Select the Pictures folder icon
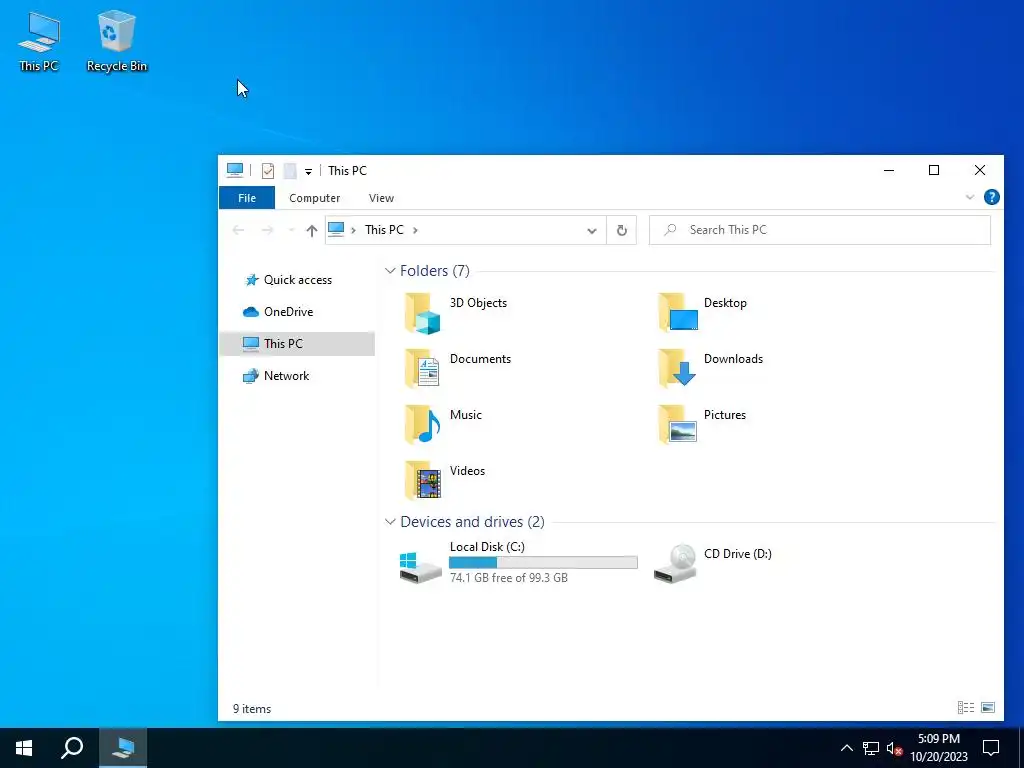This screenshot has height=768, width=1024. (x=678, y=424)
